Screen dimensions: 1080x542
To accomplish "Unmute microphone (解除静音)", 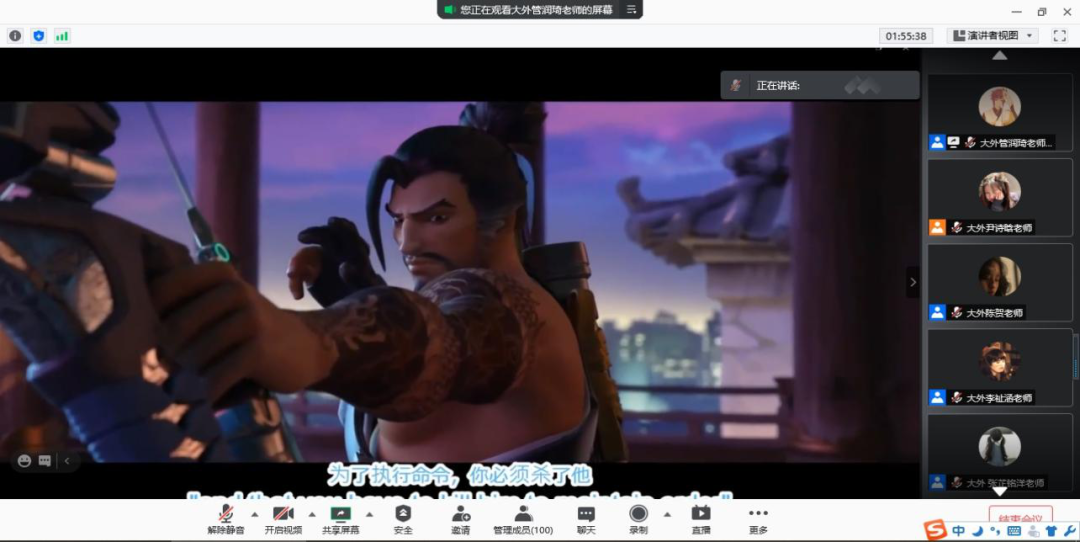I will click(x=226, y=519).
